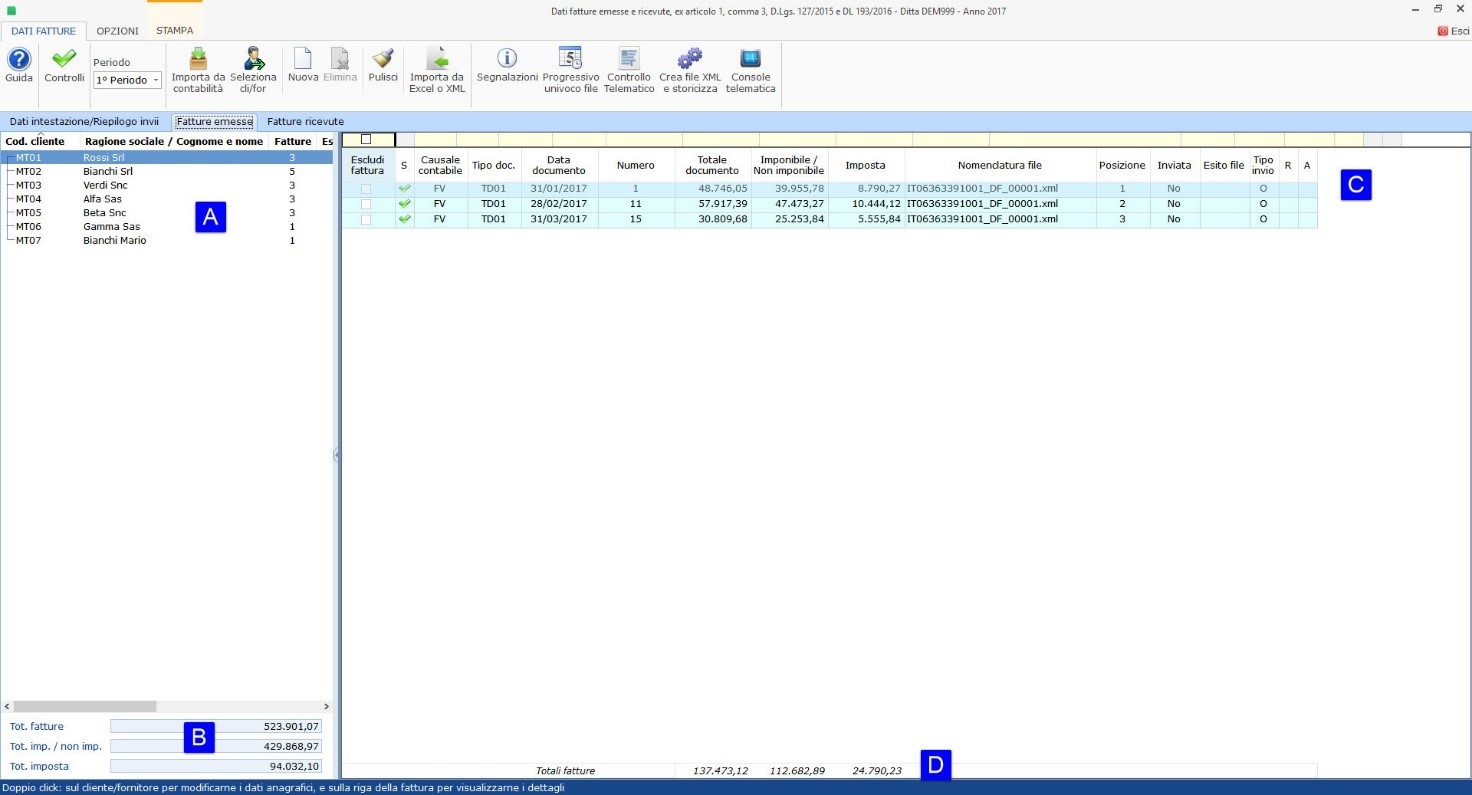The height and width of the screenshot is (795, 1472).
Task: Select client MT04 Alfa Sas
Action: click(167, 199)
